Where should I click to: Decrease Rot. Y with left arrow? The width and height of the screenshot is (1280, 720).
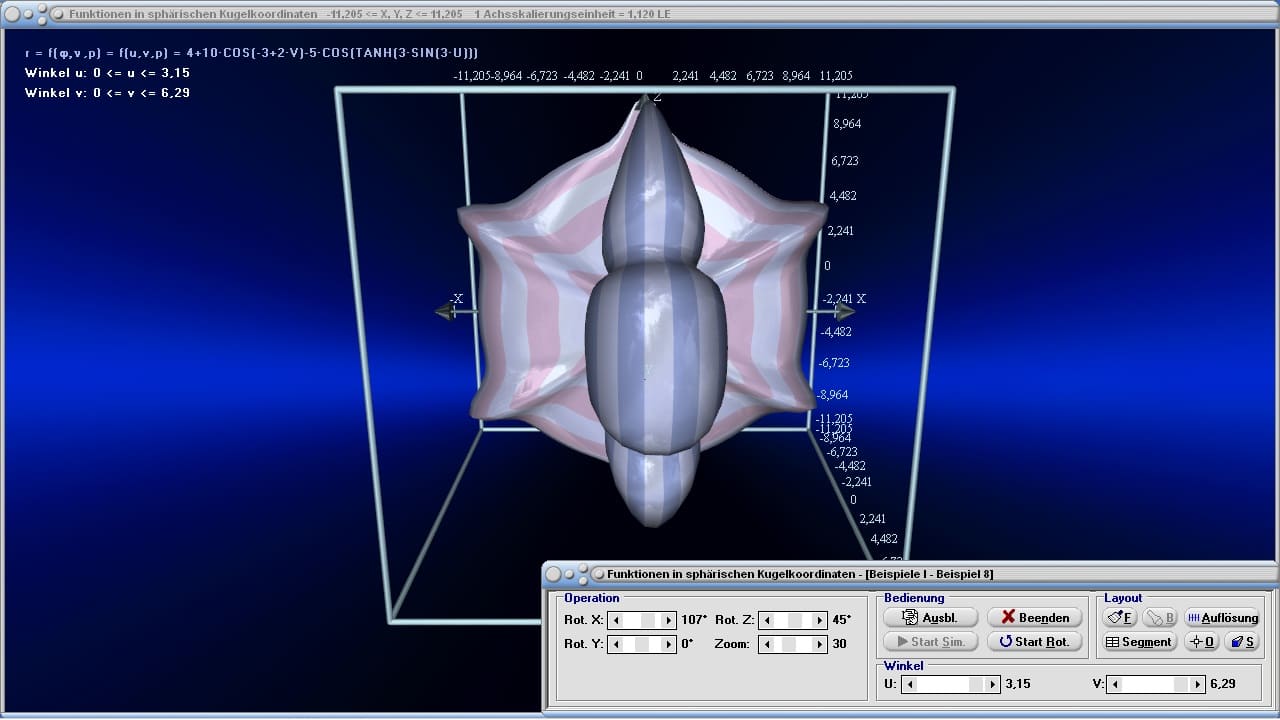click(x=616, y=644)
